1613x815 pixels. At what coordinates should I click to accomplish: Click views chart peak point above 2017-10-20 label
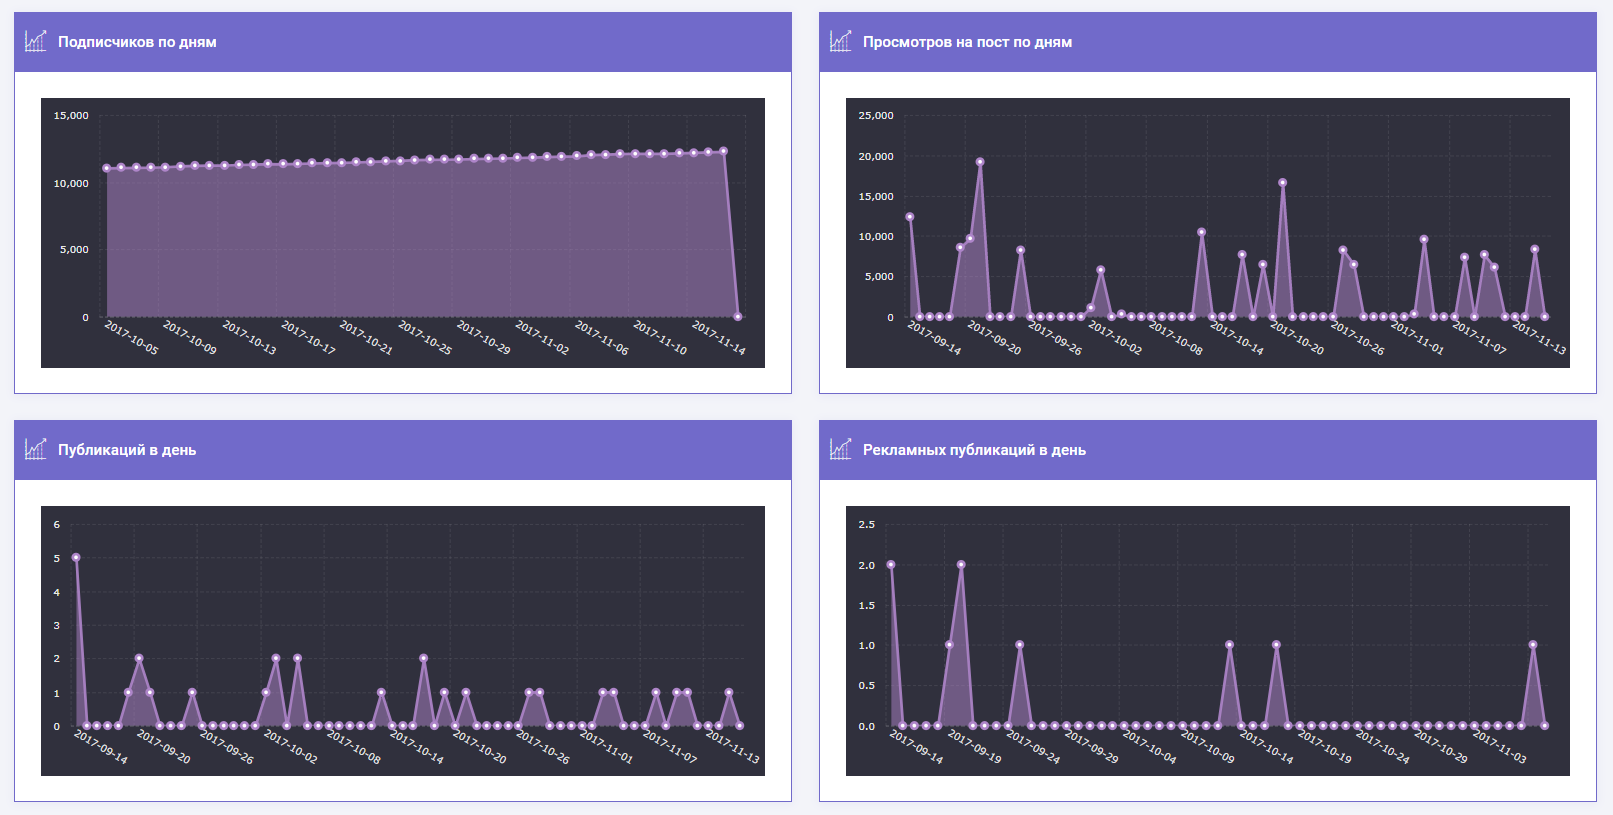tap(1282, 183)
